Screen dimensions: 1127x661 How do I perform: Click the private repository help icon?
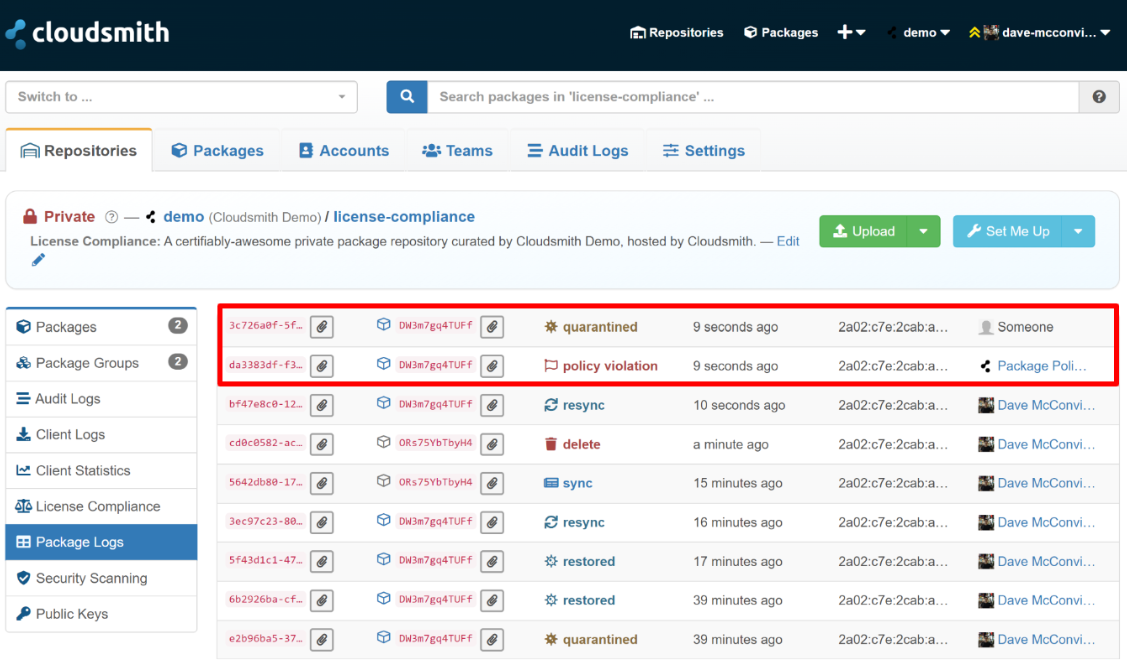point(111,217)
